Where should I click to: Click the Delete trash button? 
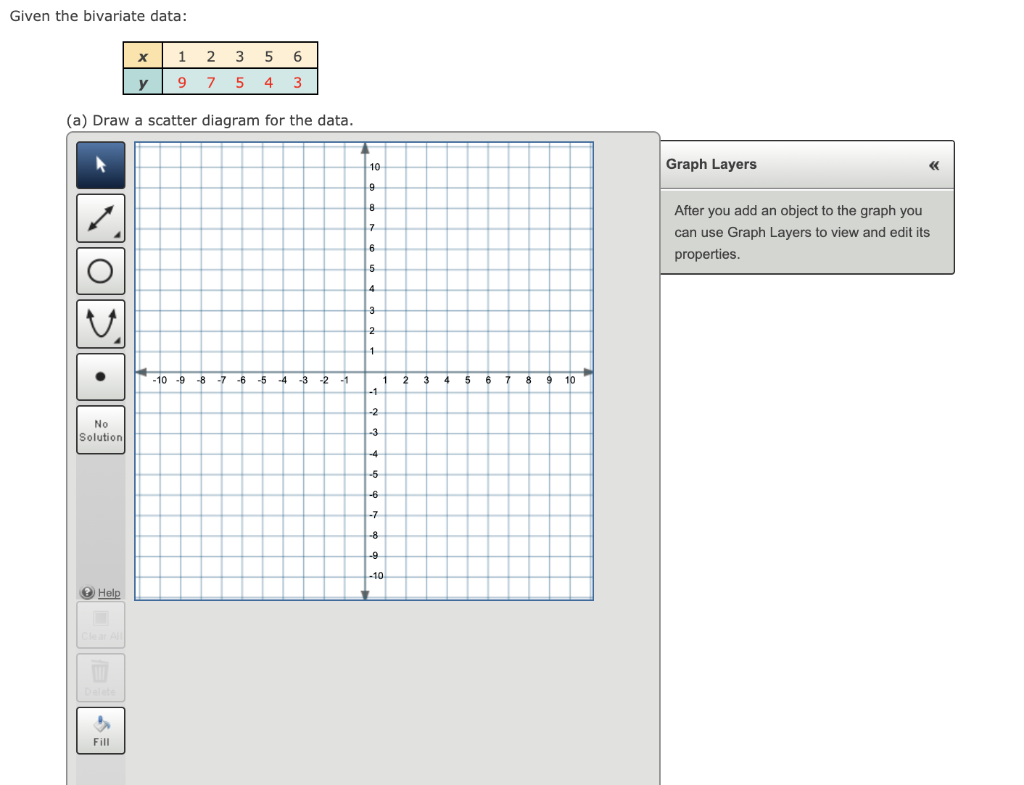(x=101, y=678)
